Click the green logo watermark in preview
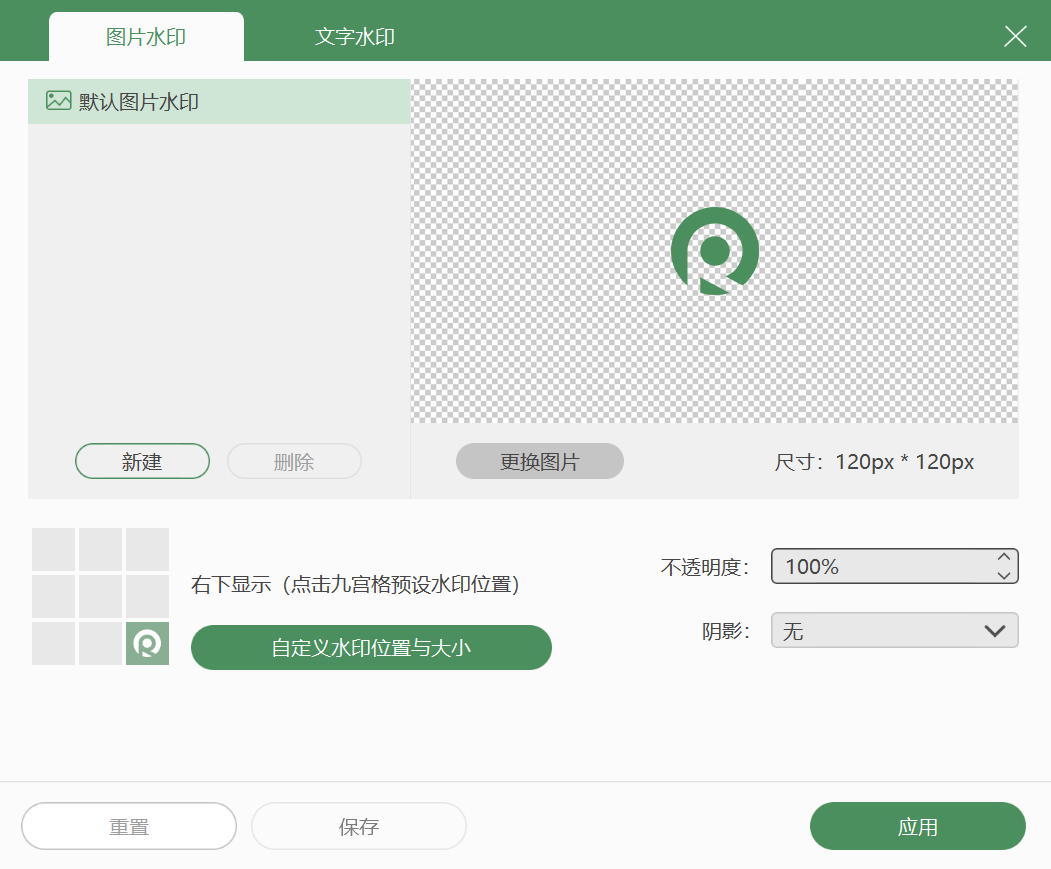The height and width of the screenshot is (869, 1051). [714, 251]
